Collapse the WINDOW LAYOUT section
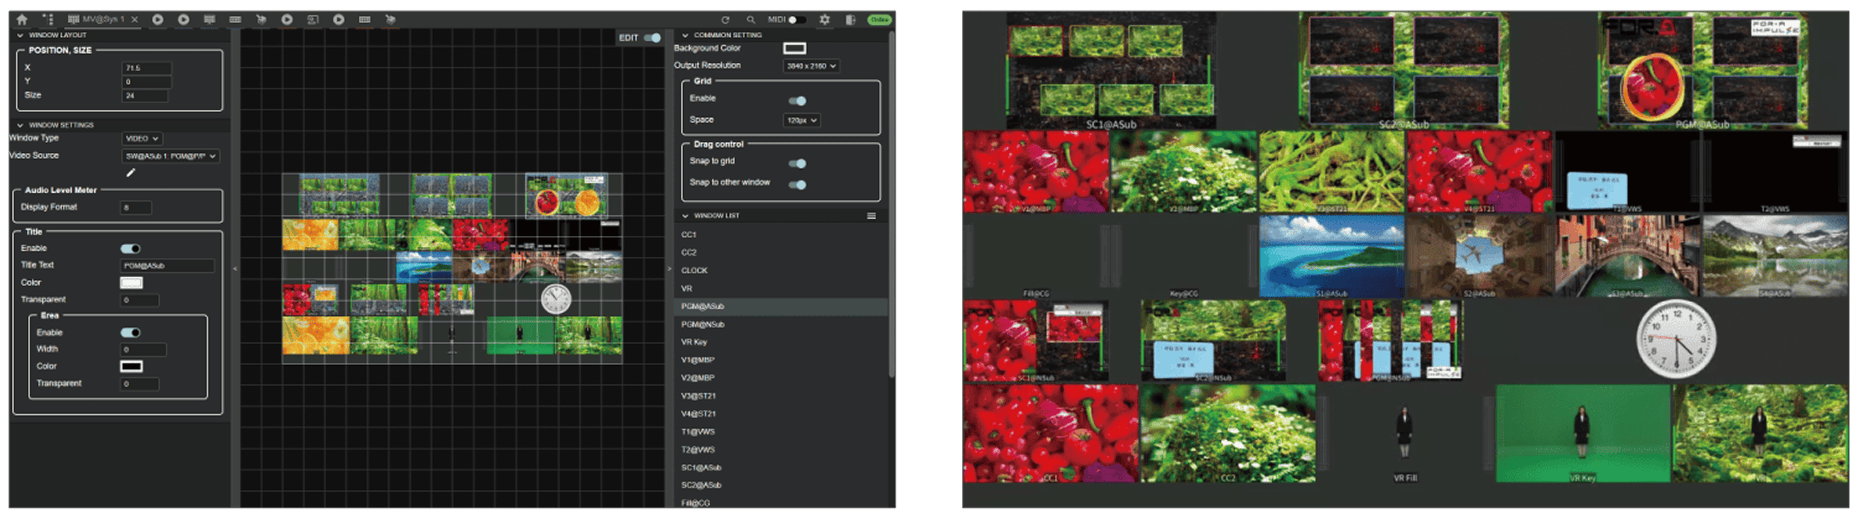Screen dimensions: 1858x518 coord(20,35)
